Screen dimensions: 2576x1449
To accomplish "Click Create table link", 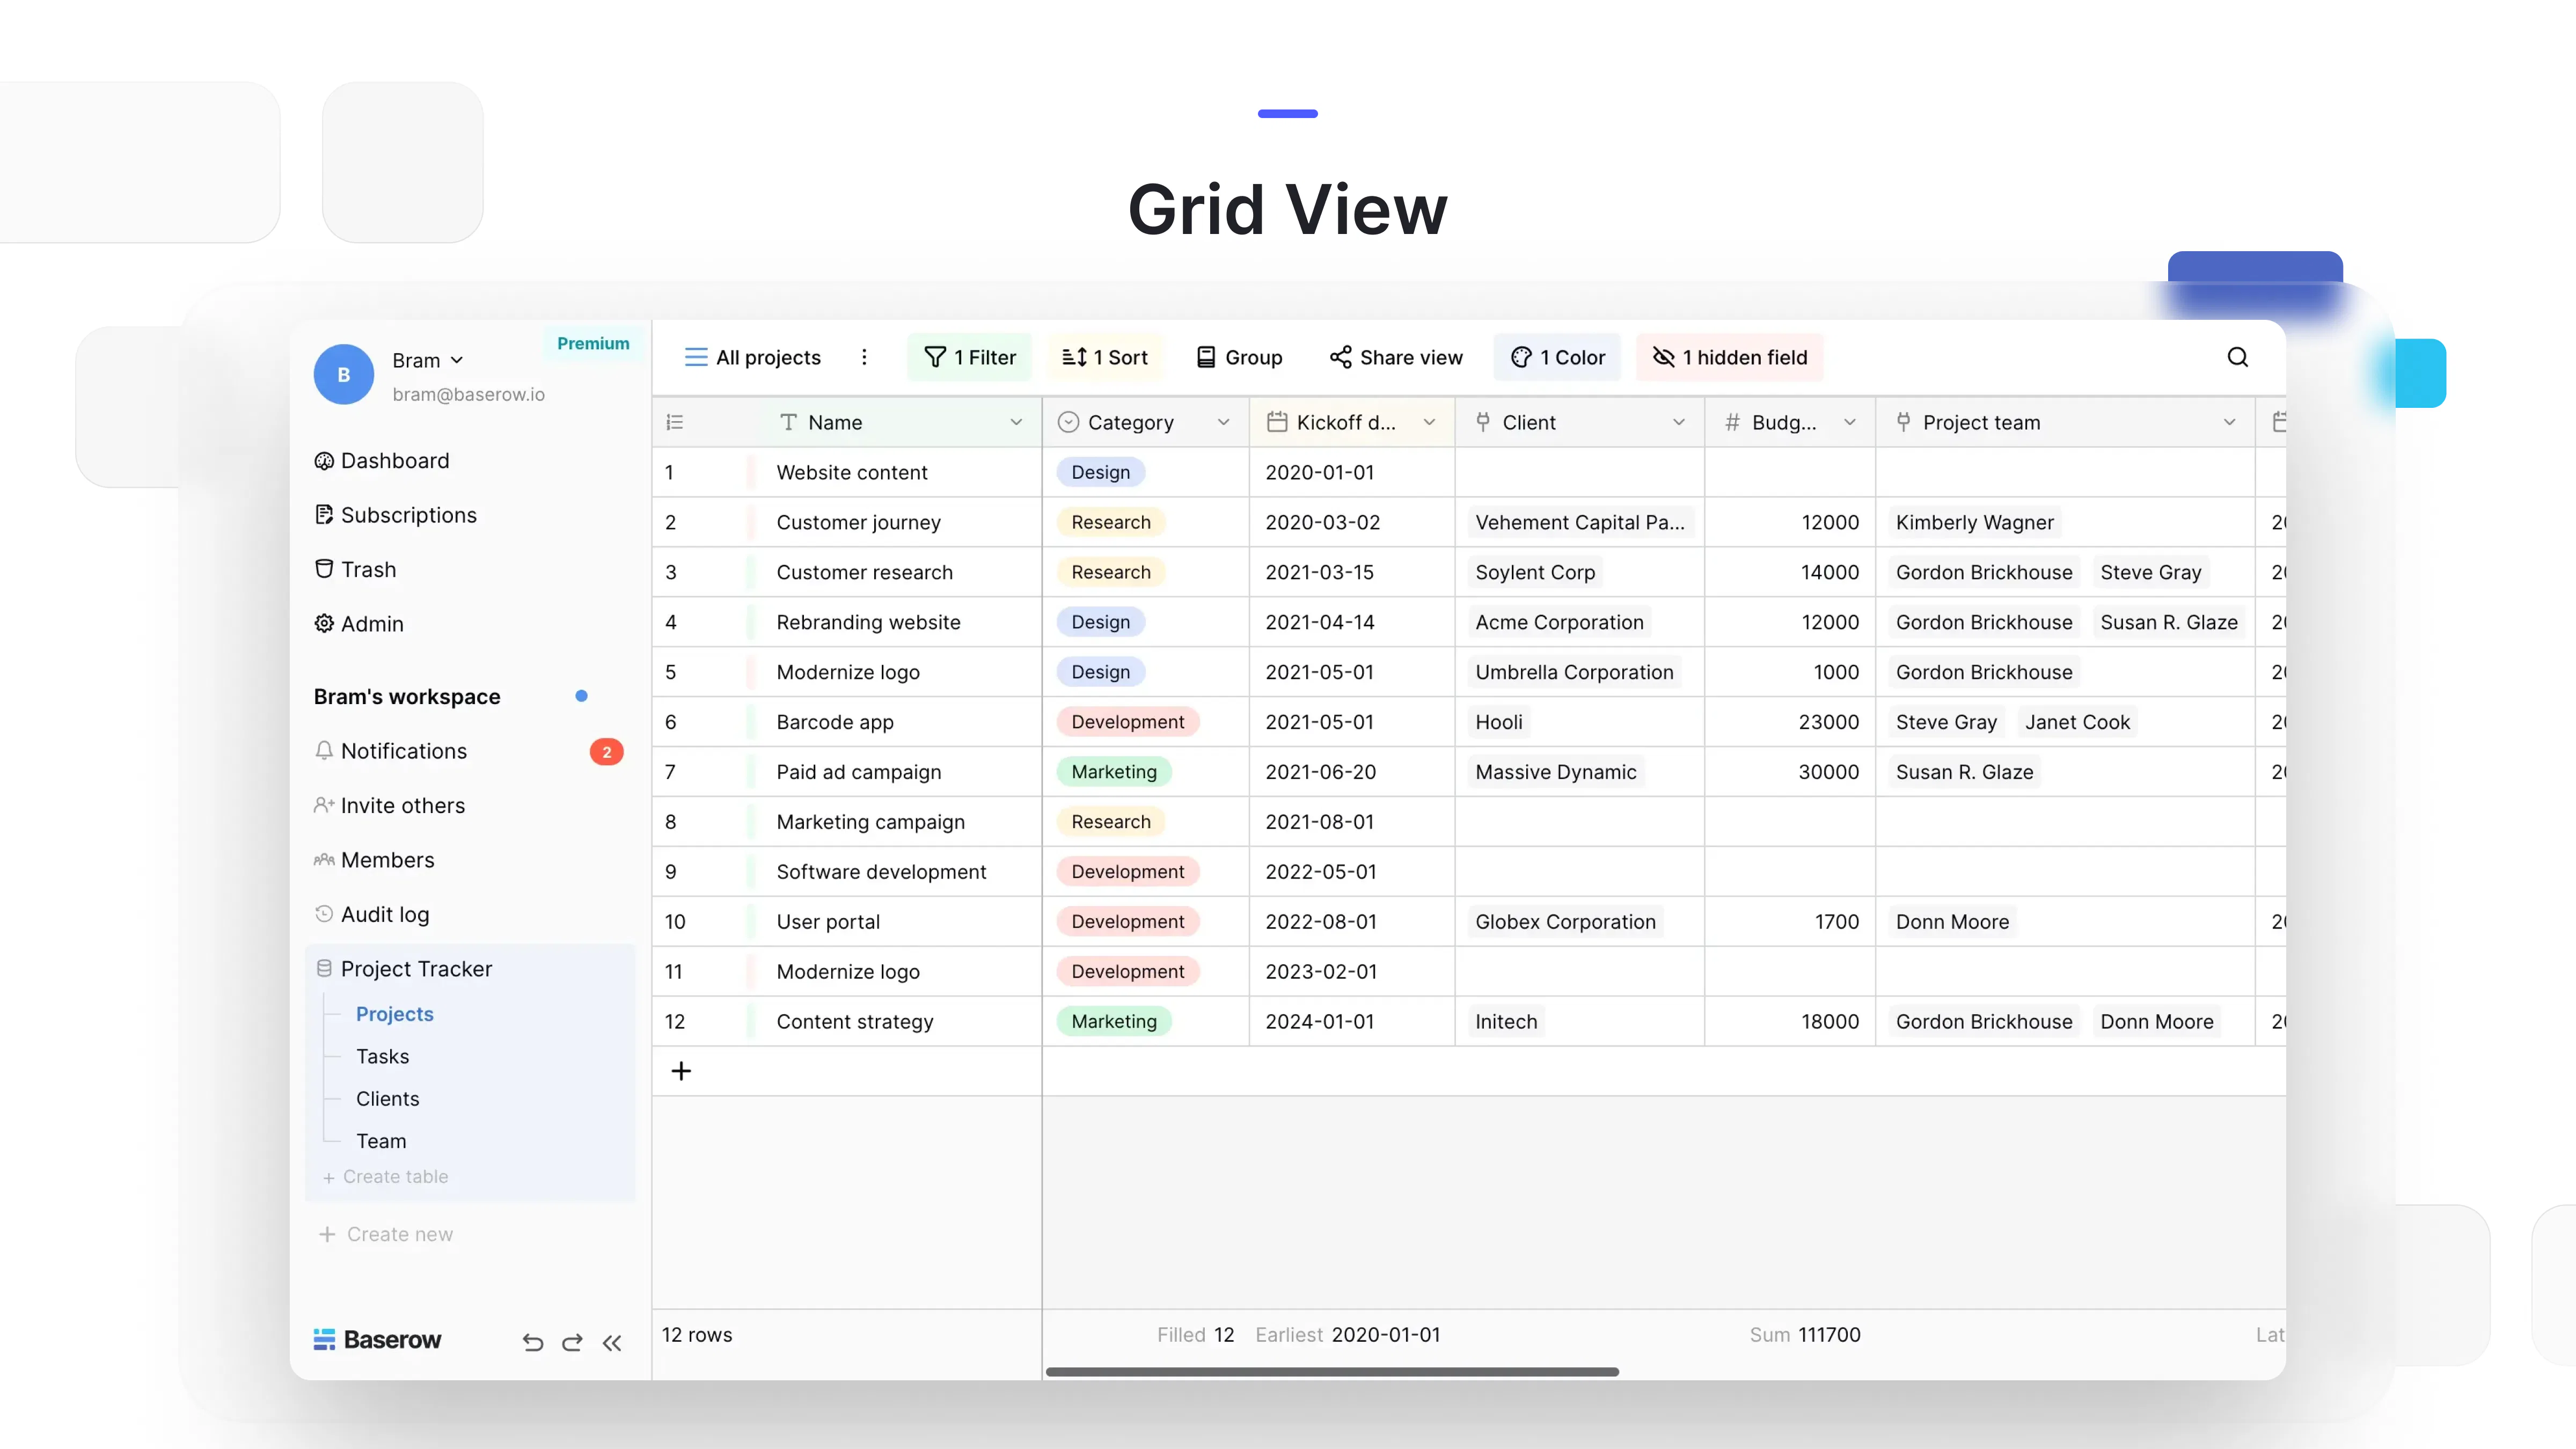I will coord(385,1177).
